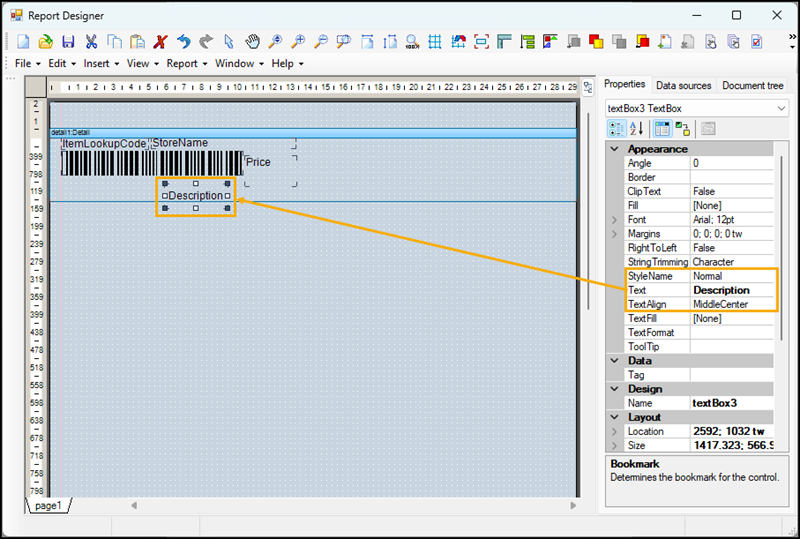
Task: Open the View menu
Action: (x=142, y=64)
